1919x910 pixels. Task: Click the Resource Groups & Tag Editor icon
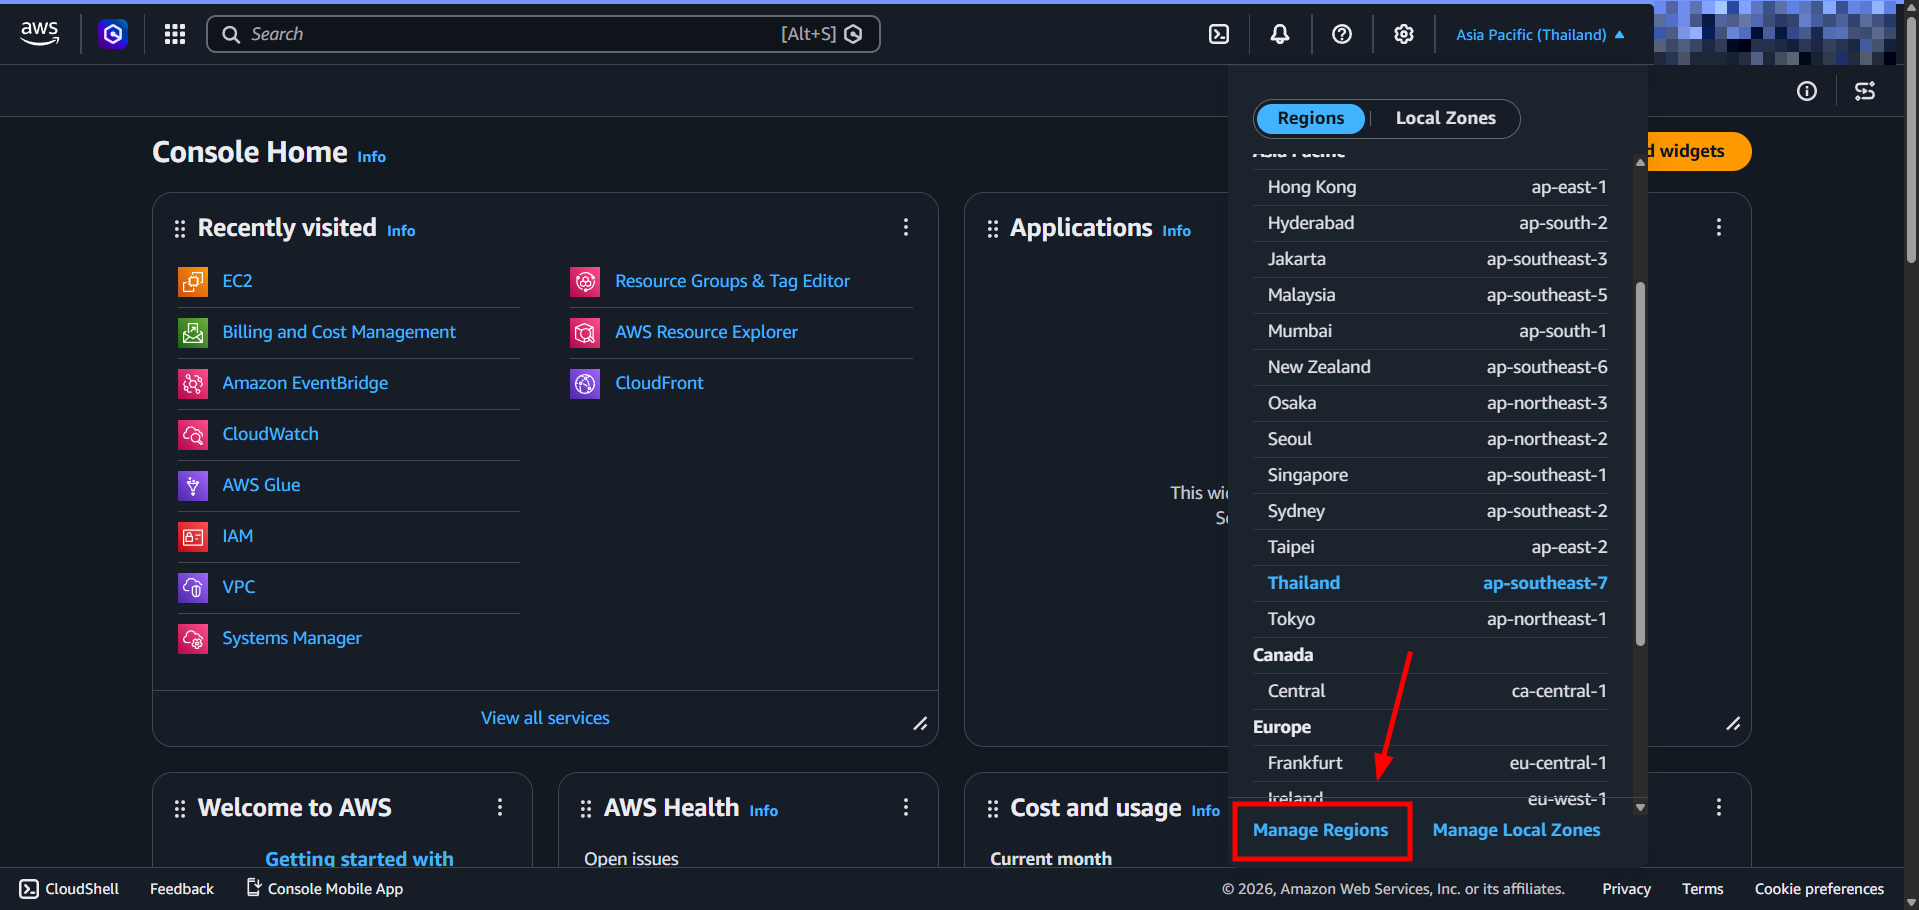[585, 281]
